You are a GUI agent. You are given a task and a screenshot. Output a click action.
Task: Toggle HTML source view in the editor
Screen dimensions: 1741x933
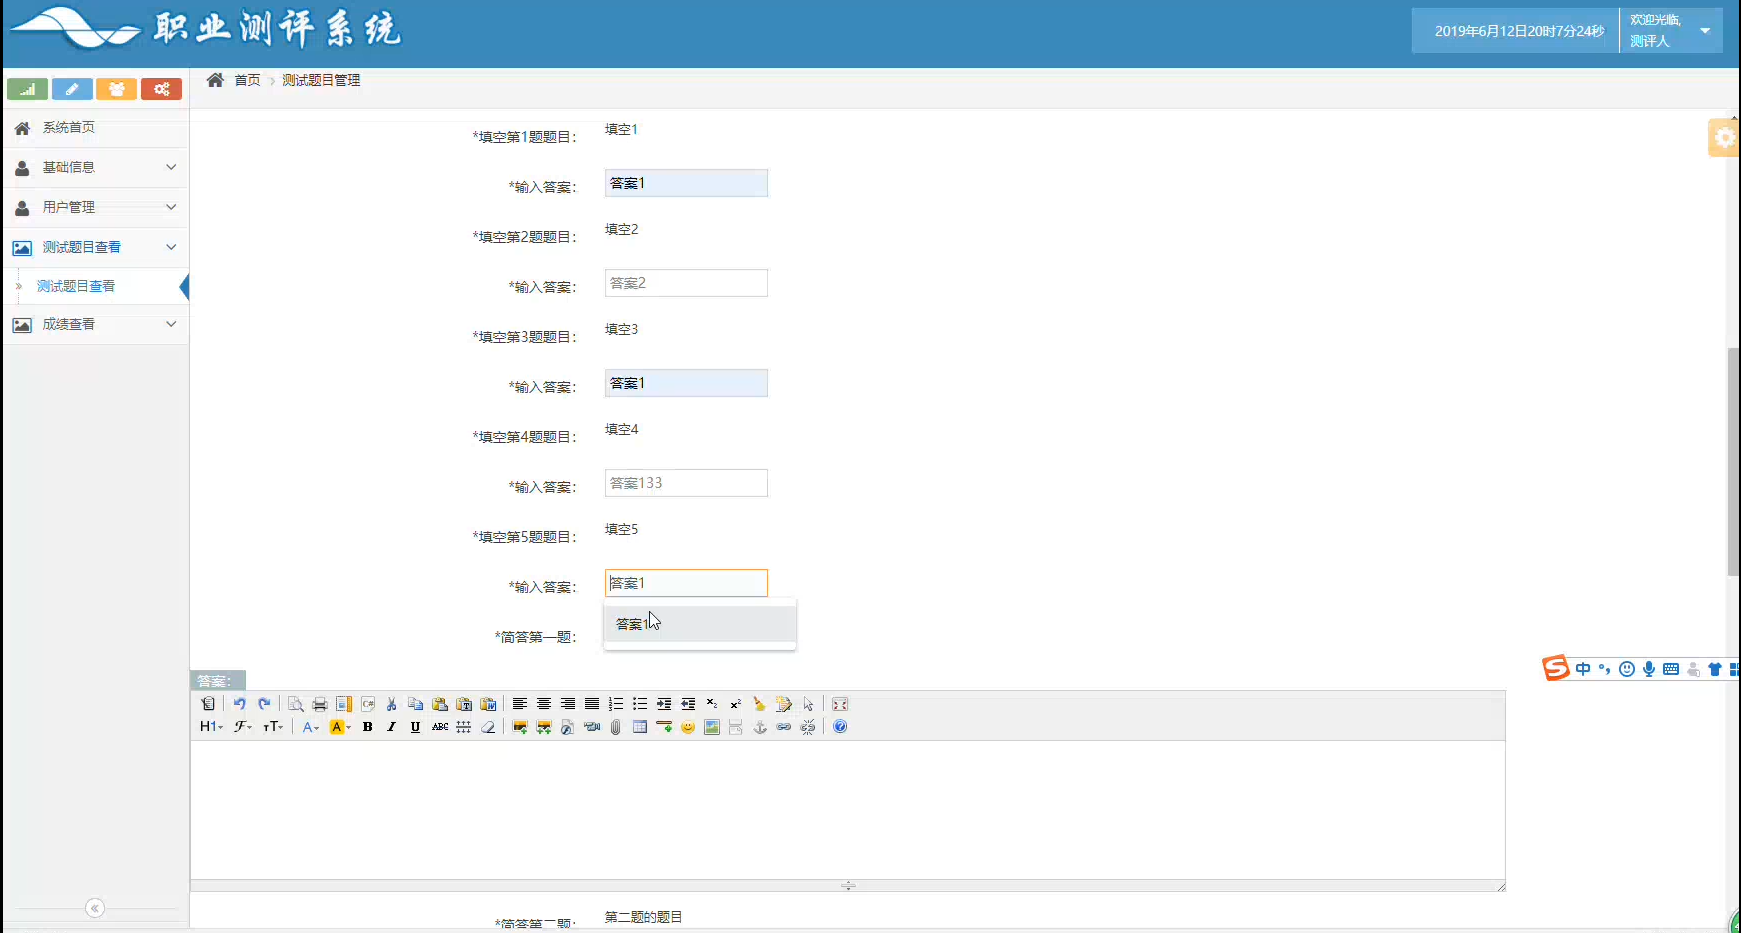coord(208,704)
